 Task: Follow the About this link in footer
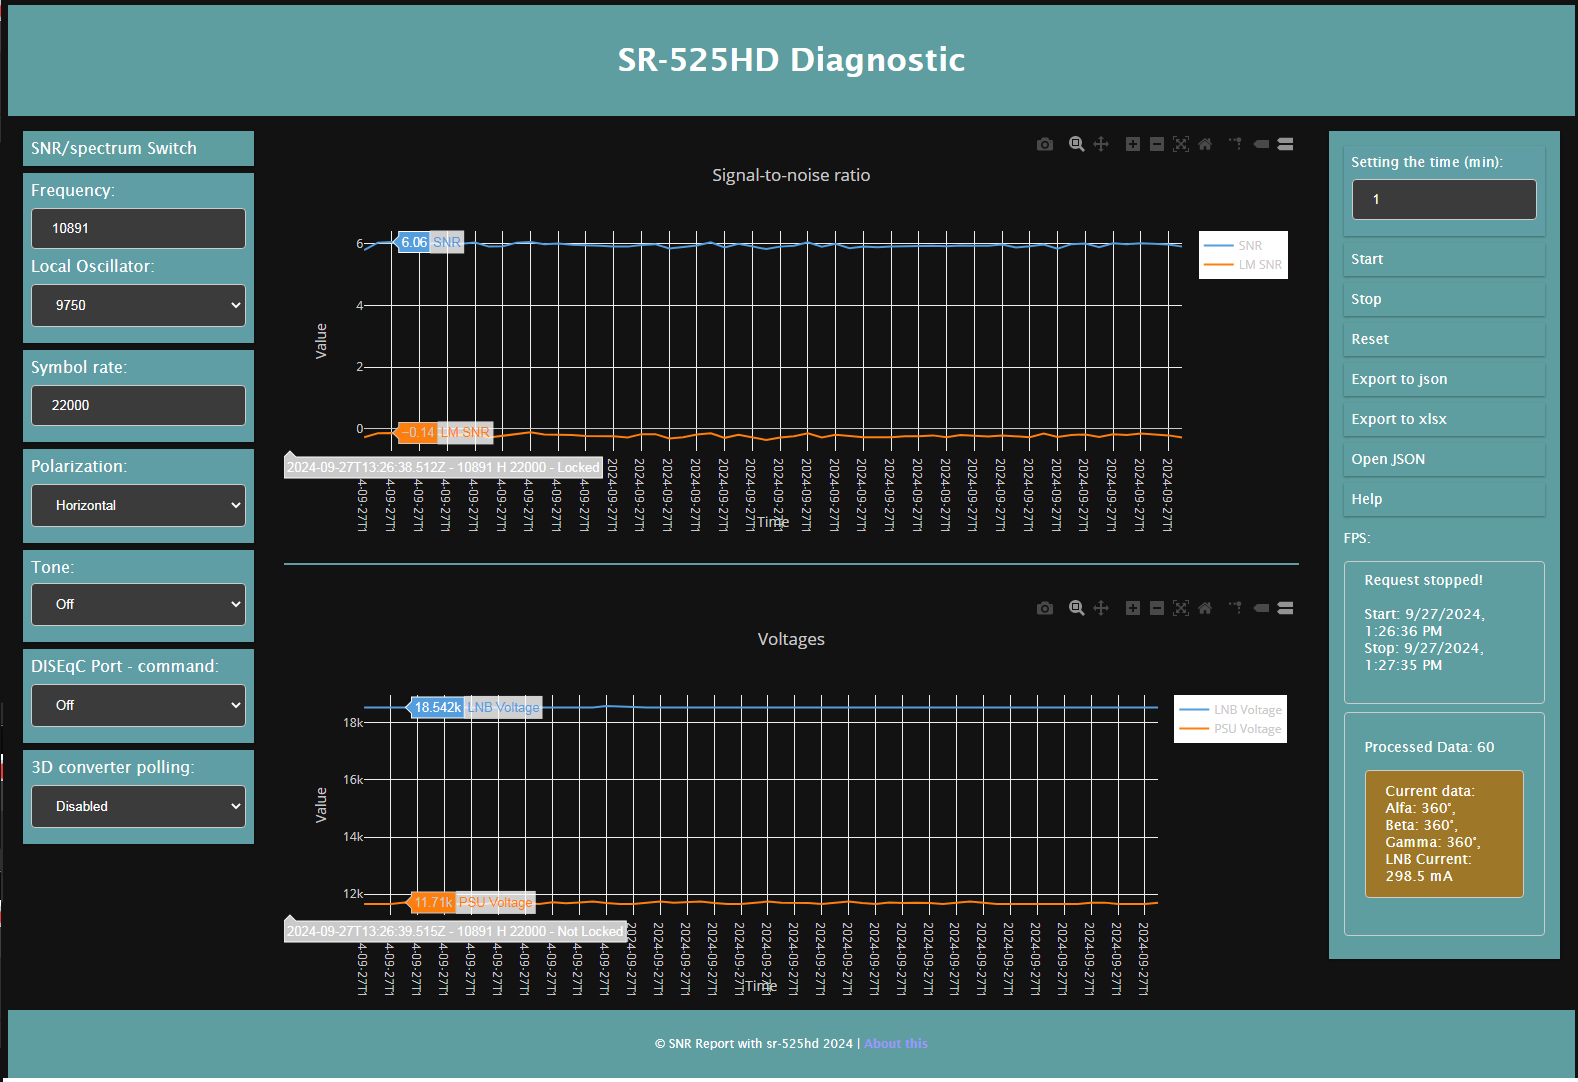click(896, 1043)
